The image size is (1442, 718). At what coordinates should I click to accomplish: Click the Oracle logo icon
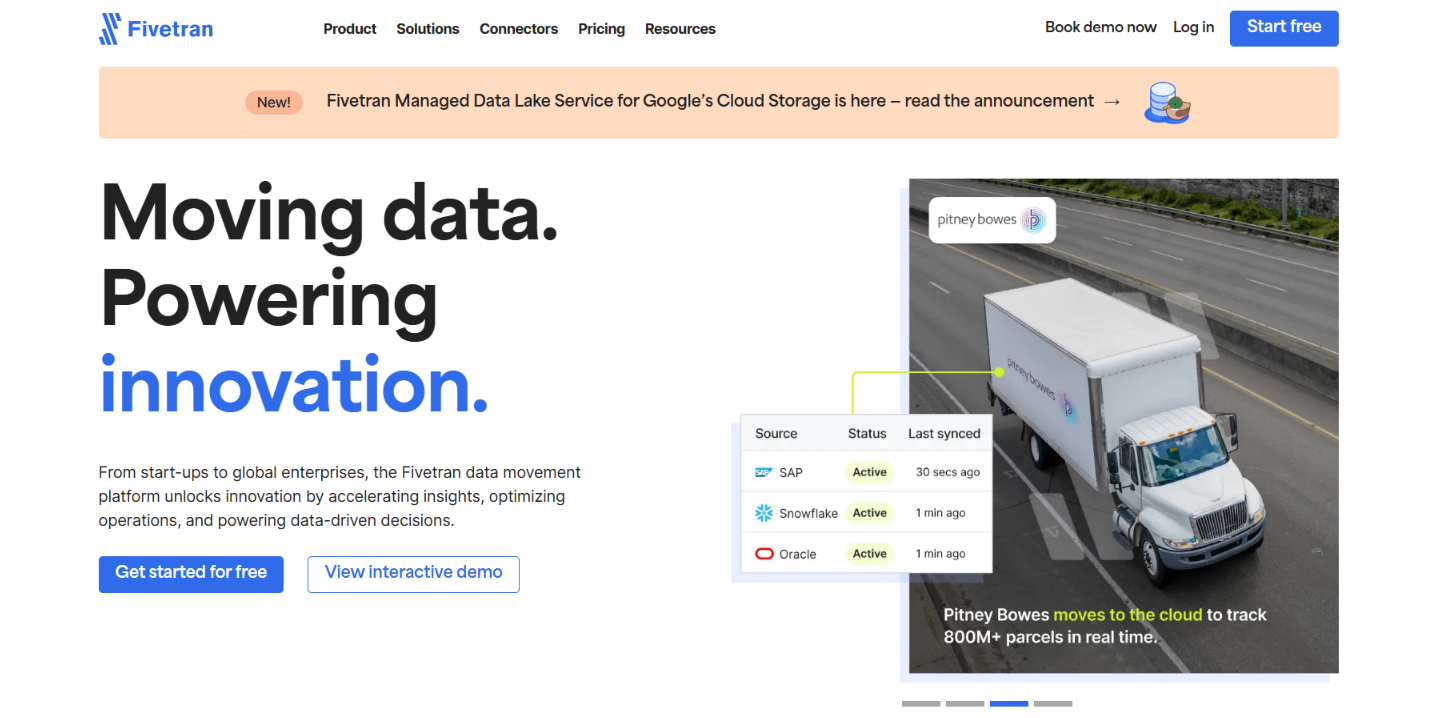[764, 554]
